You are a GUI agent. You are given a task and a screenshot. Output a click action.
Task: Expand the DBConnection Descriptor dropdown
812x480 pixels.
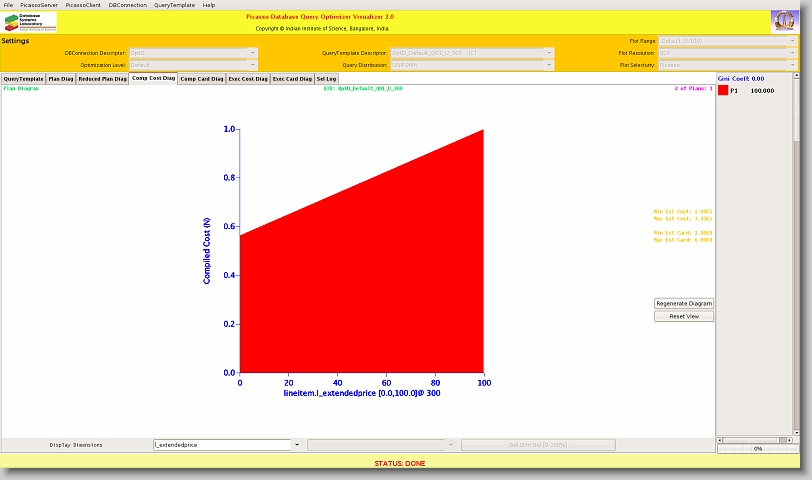click(252, 52)
